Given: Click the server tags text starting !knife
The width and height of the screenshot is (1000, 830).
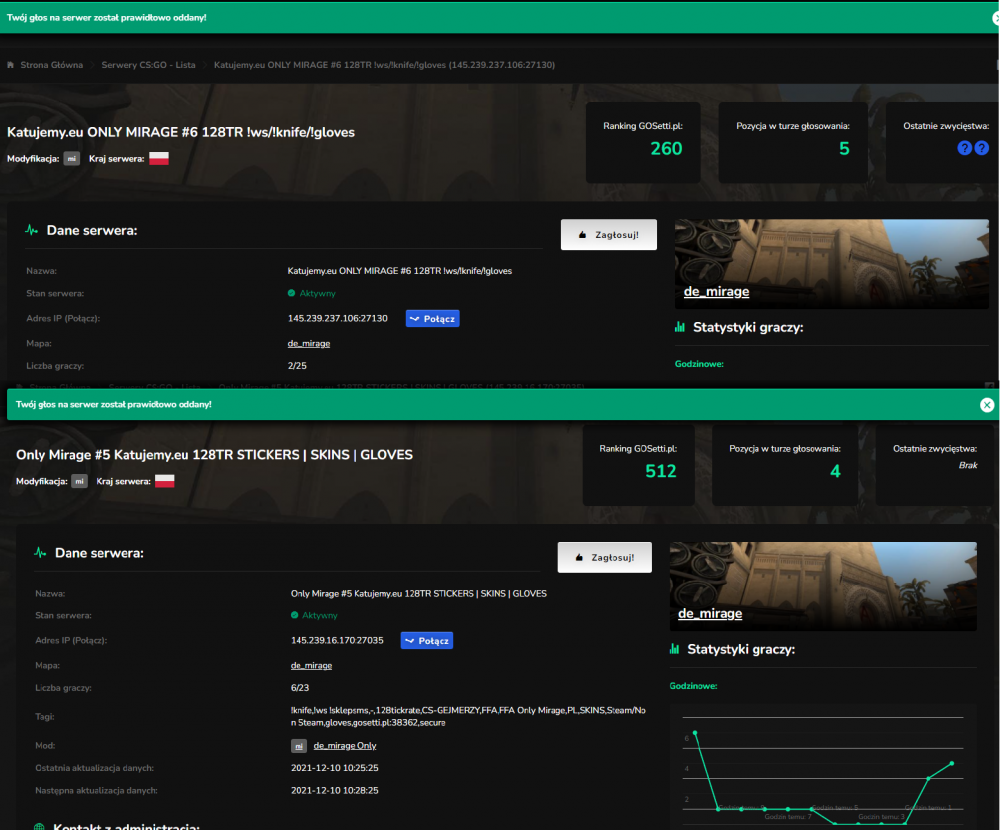Looking at the screenshot, I should 468,716.
